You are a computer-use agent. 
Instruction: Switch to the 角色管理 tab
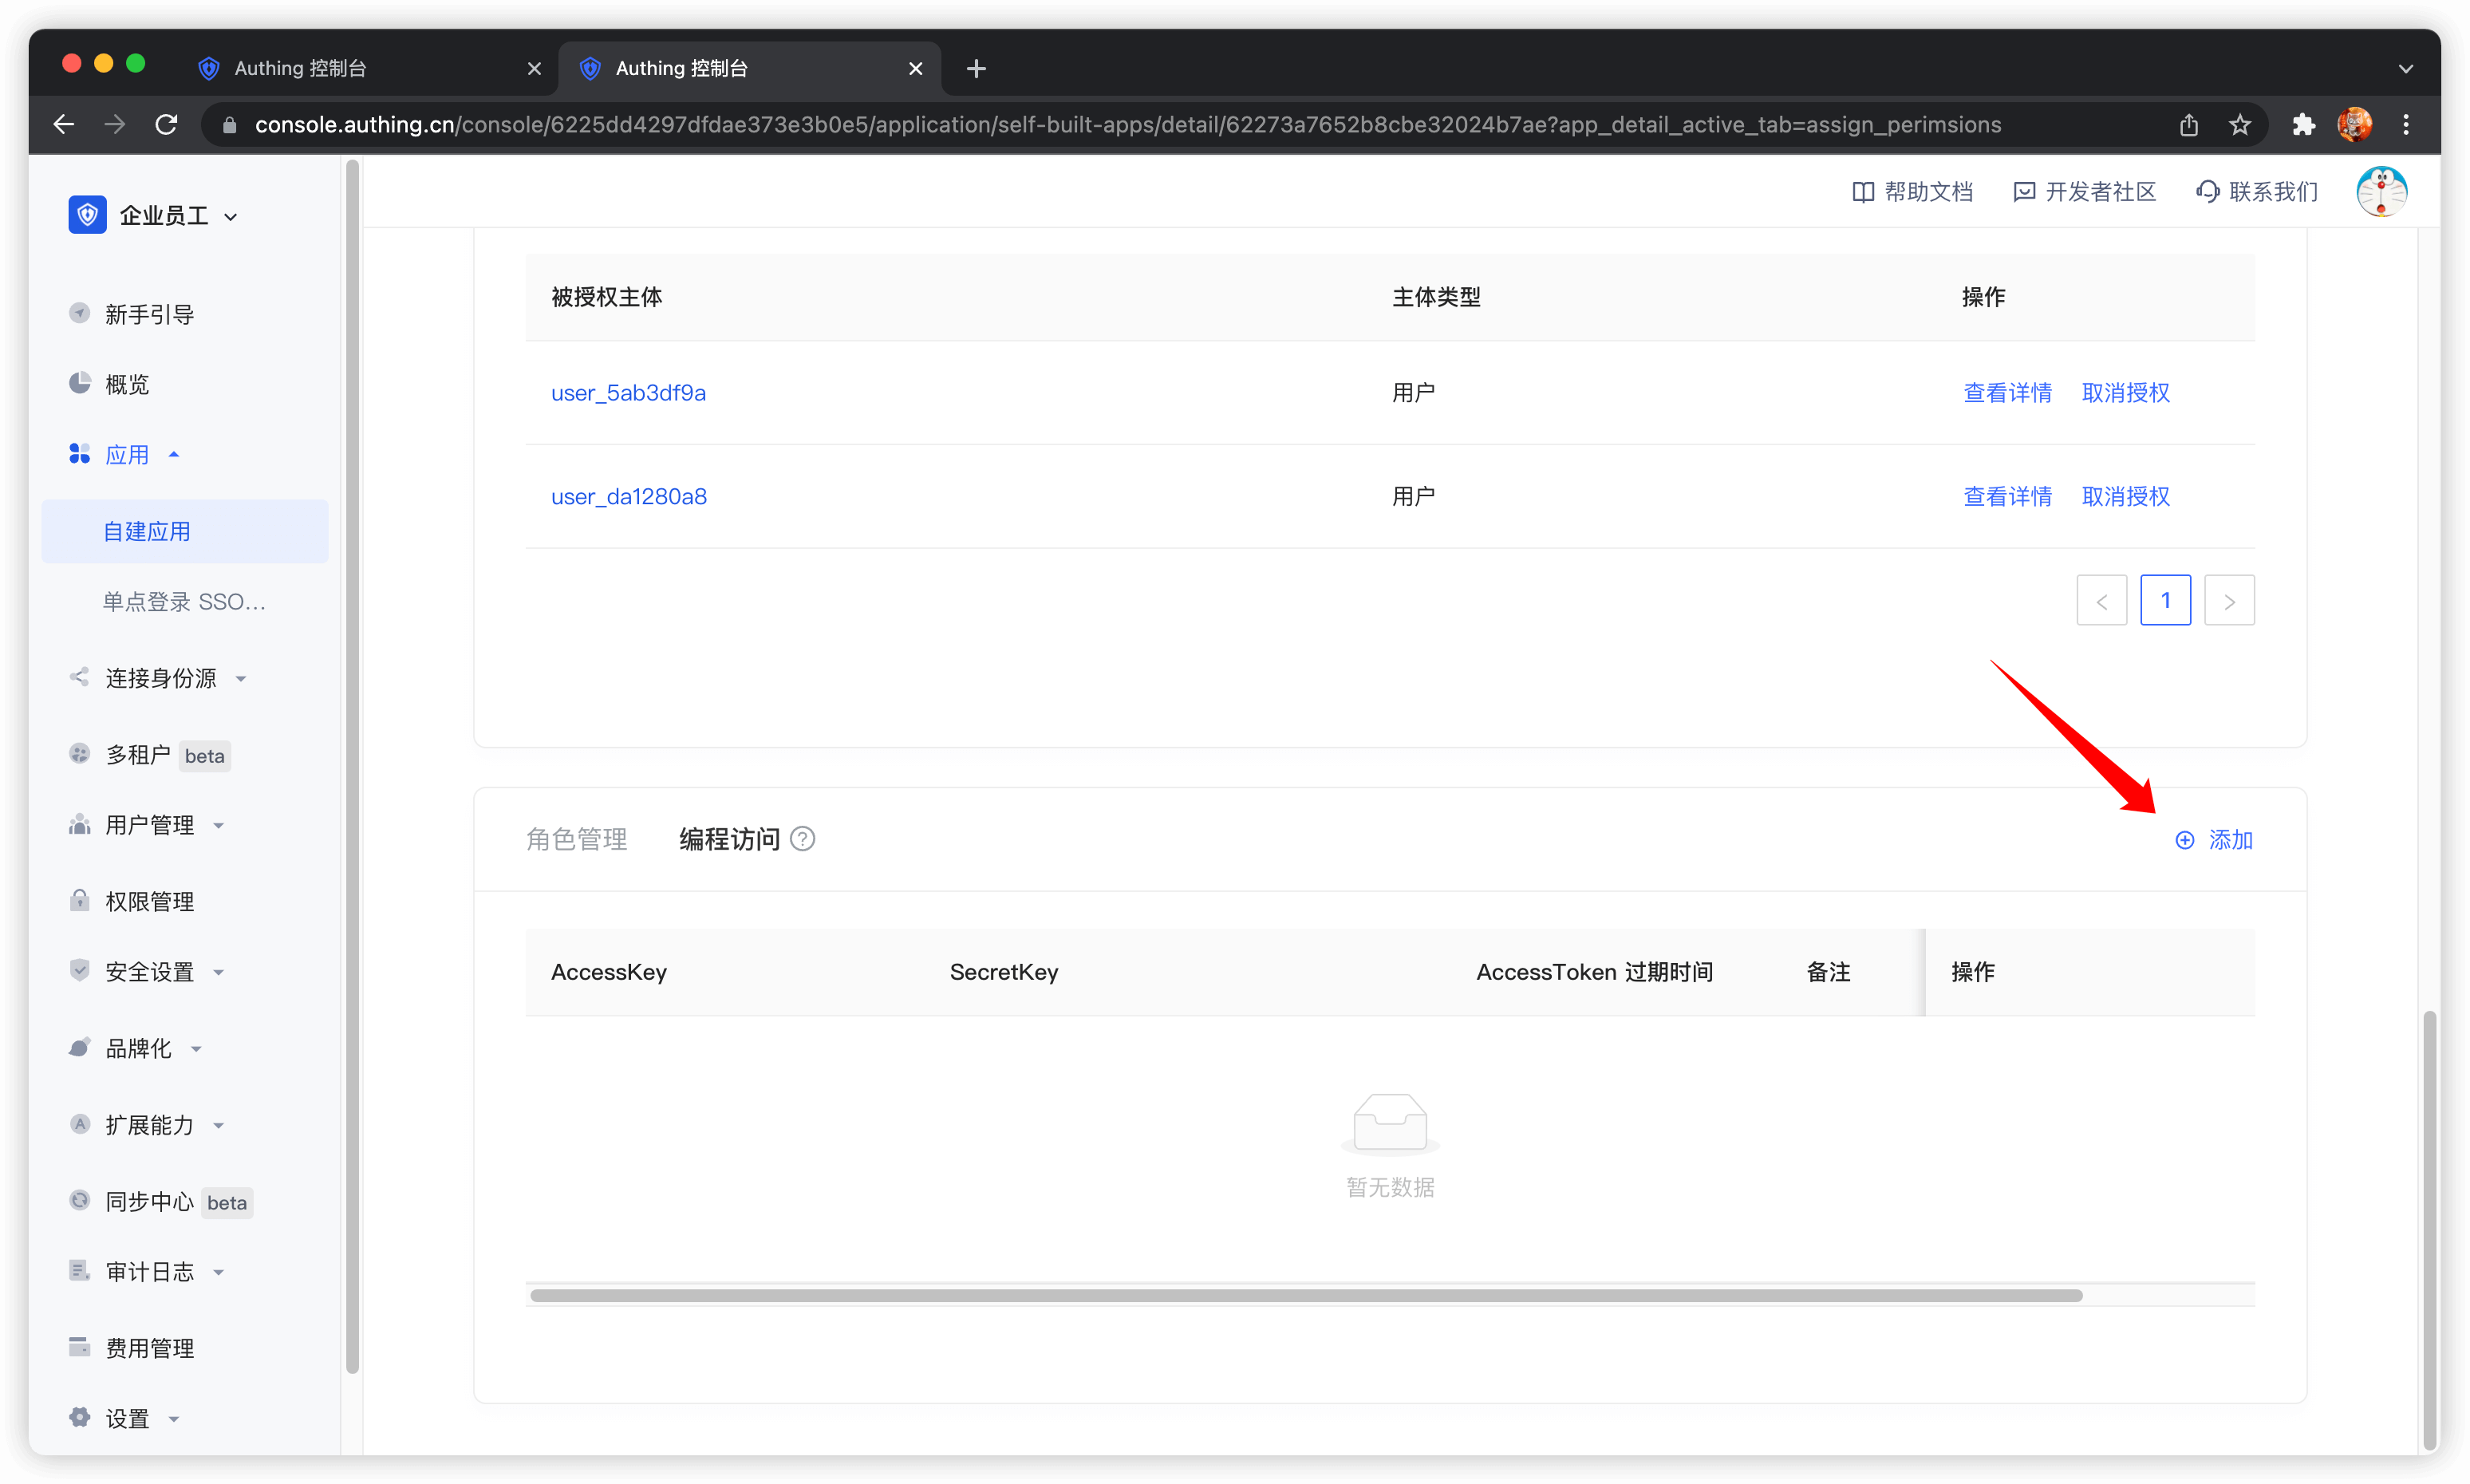[577, 839]
